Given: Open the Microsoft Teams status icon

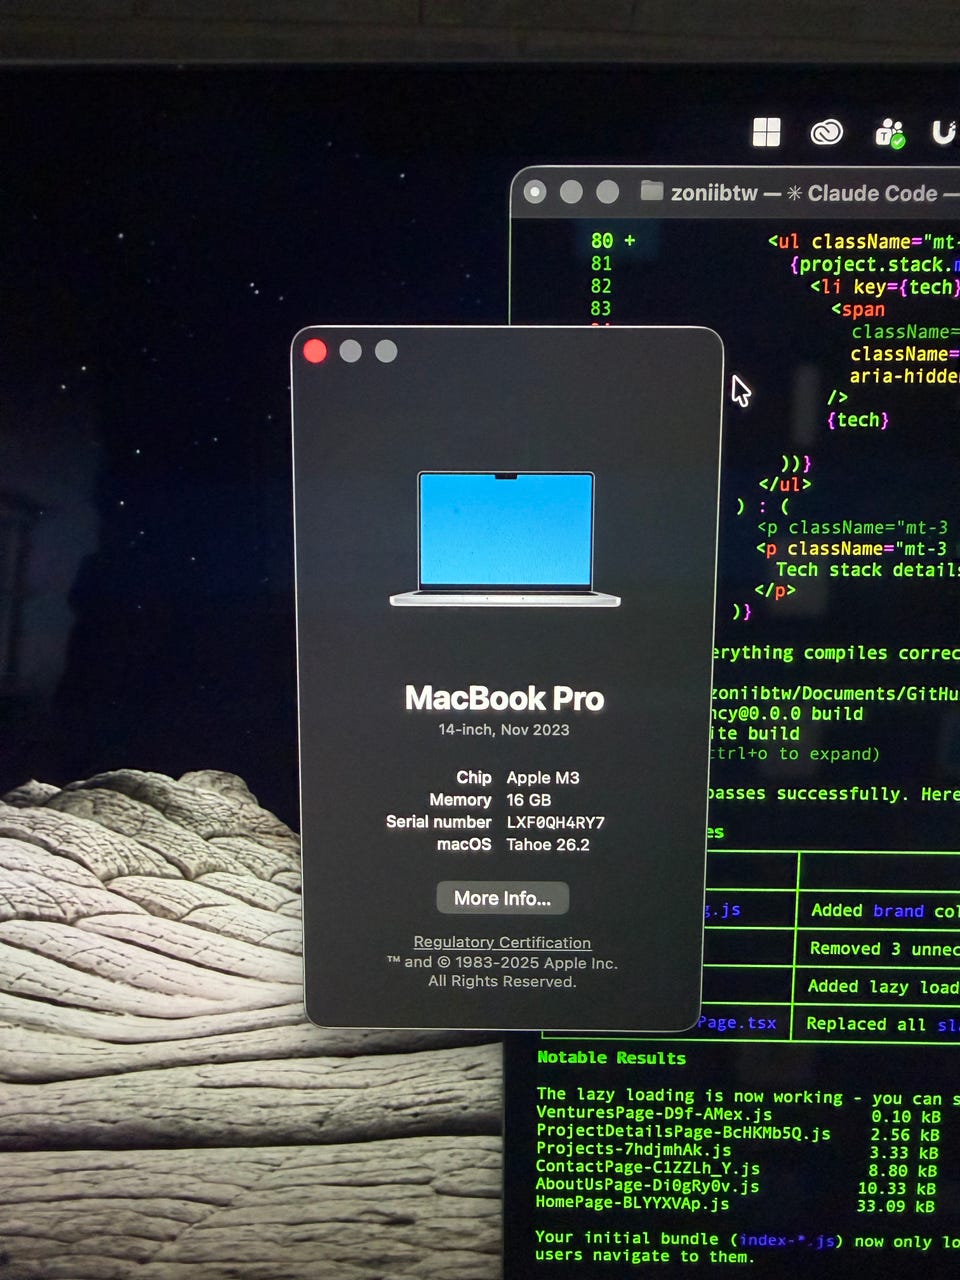Looking at the screenshot, I should pos(889,133).
